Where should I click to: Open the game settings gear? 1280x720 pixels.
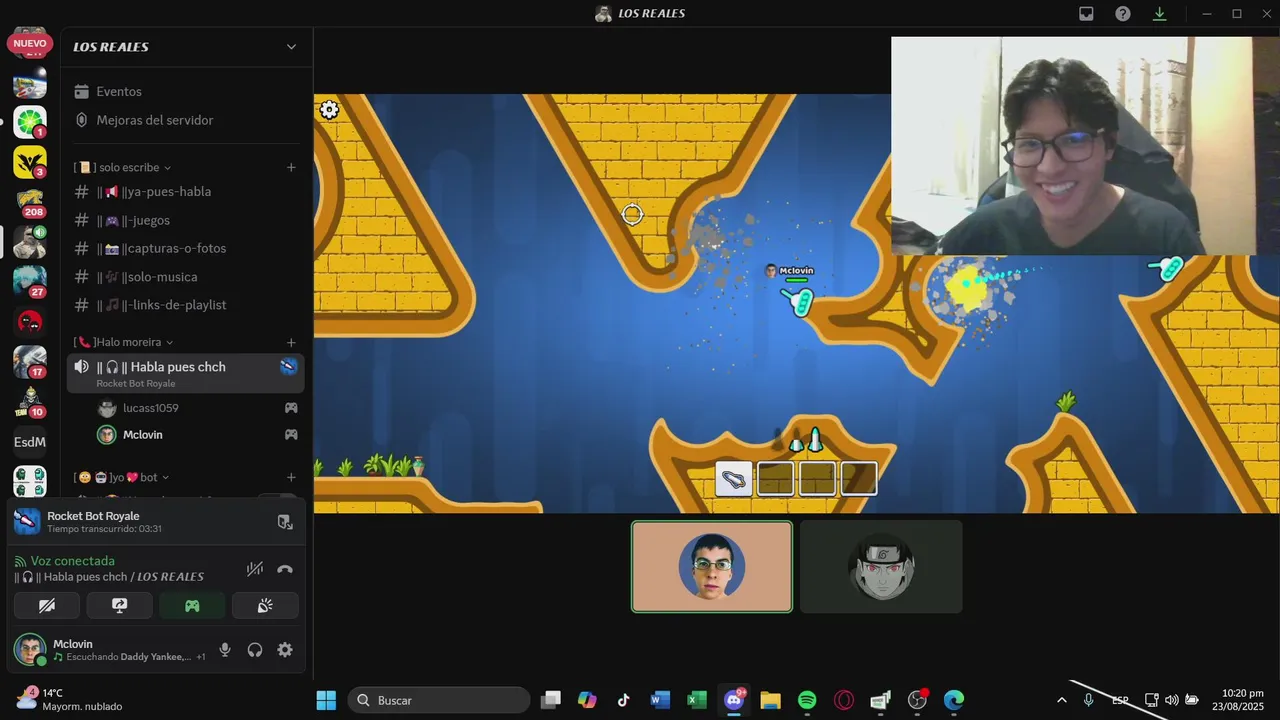pyautogui.click(x=329, y=110)
